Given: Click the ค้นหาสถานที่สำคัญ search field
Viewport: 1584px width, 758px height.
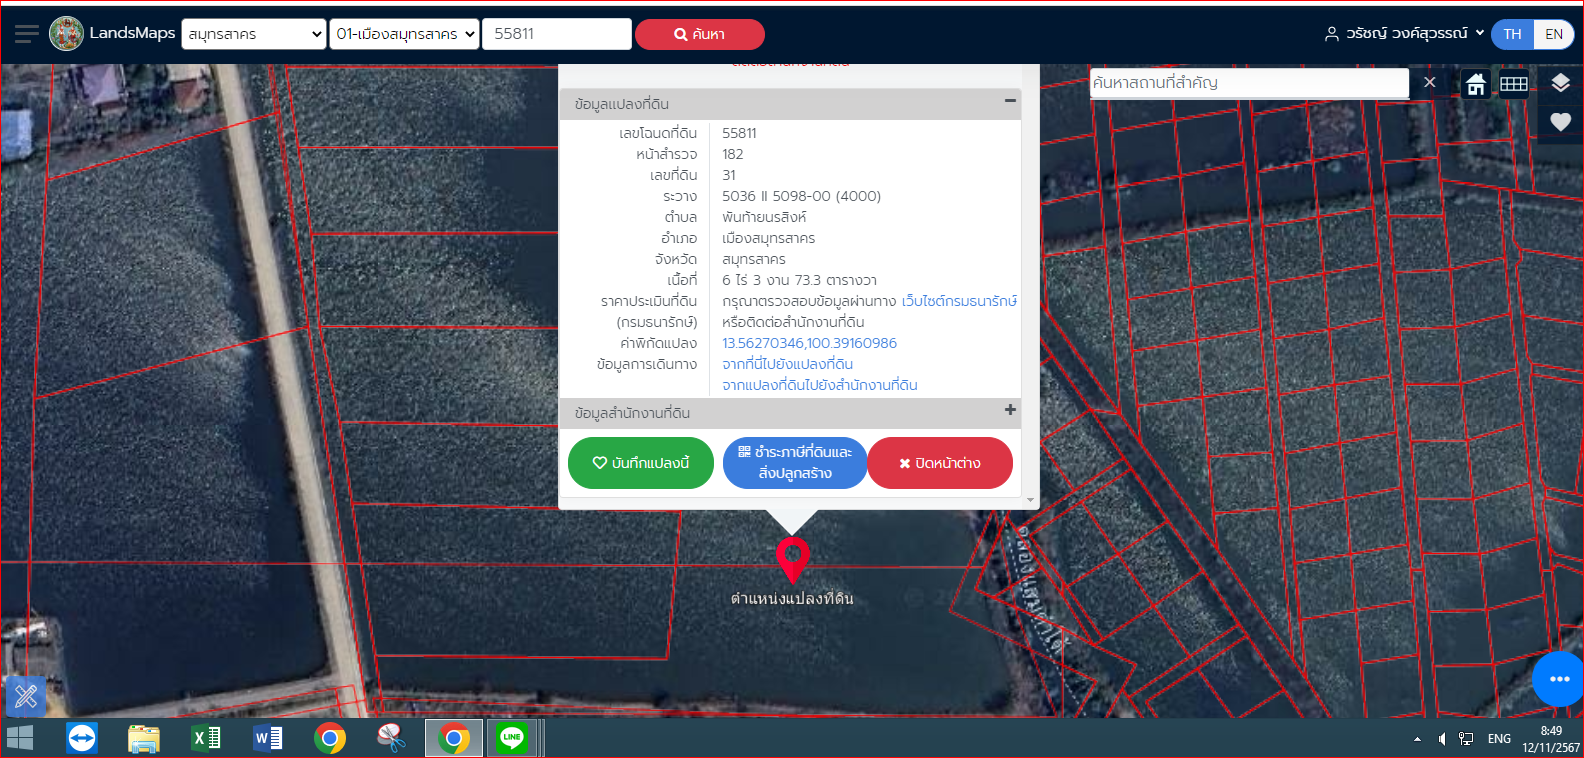Looking at the screenshot, I should click(1249, 83).
